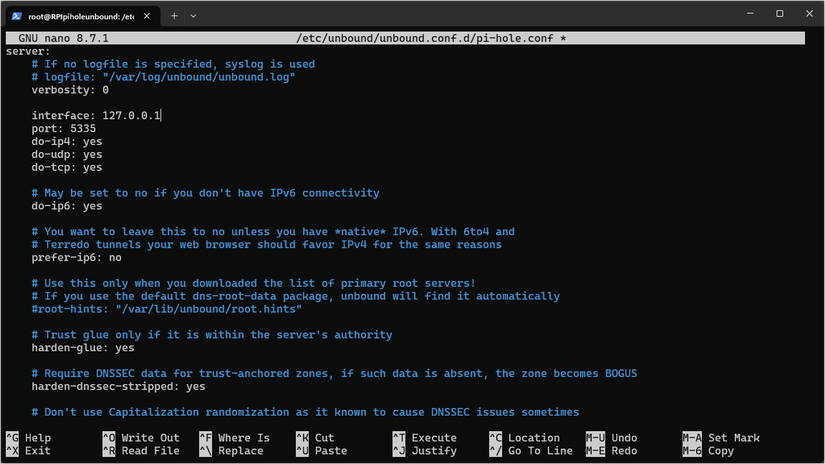Click the 'do-ip4: yes' line
The height and width of the screenshot is (464, 825).
click(67, 142)
